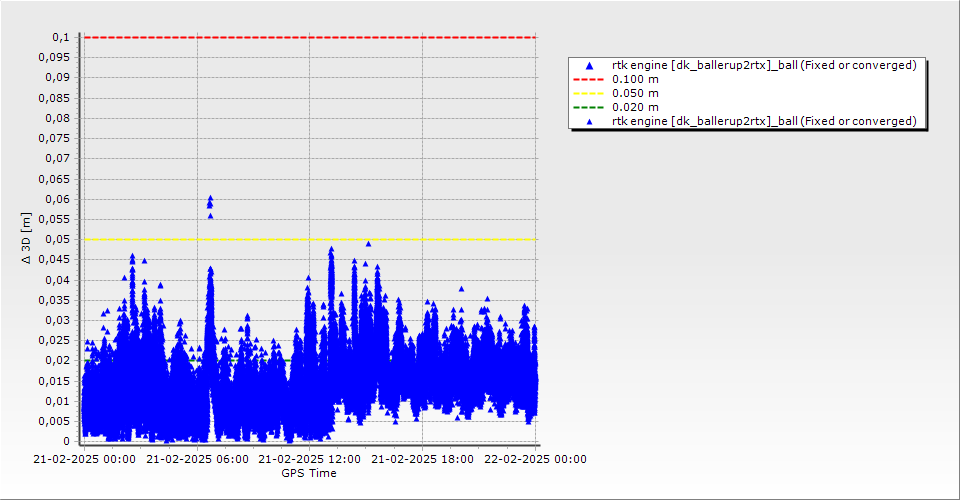Viewport: 960px width, 500px height.
Task: Click the "0,03" y-axis tick label
Action: point(58,320)
